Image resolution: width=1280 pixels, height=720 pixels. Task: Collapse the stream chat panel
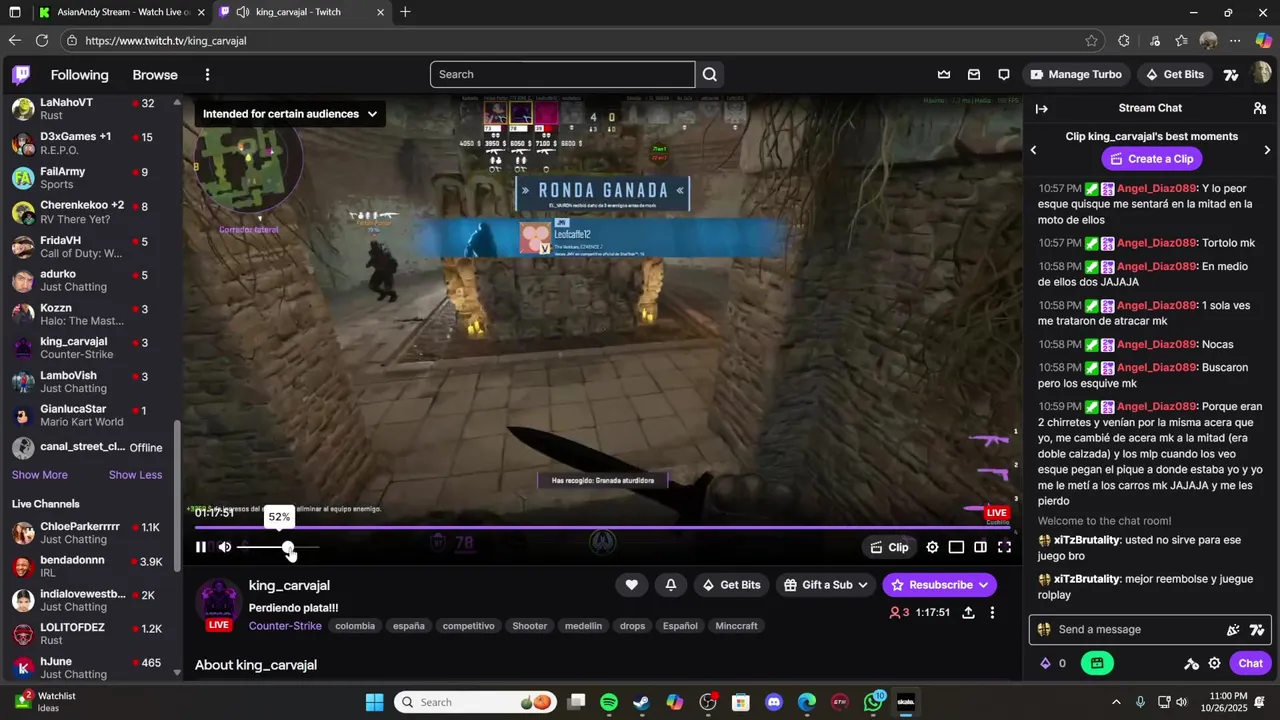click(x=1041, y=108)
